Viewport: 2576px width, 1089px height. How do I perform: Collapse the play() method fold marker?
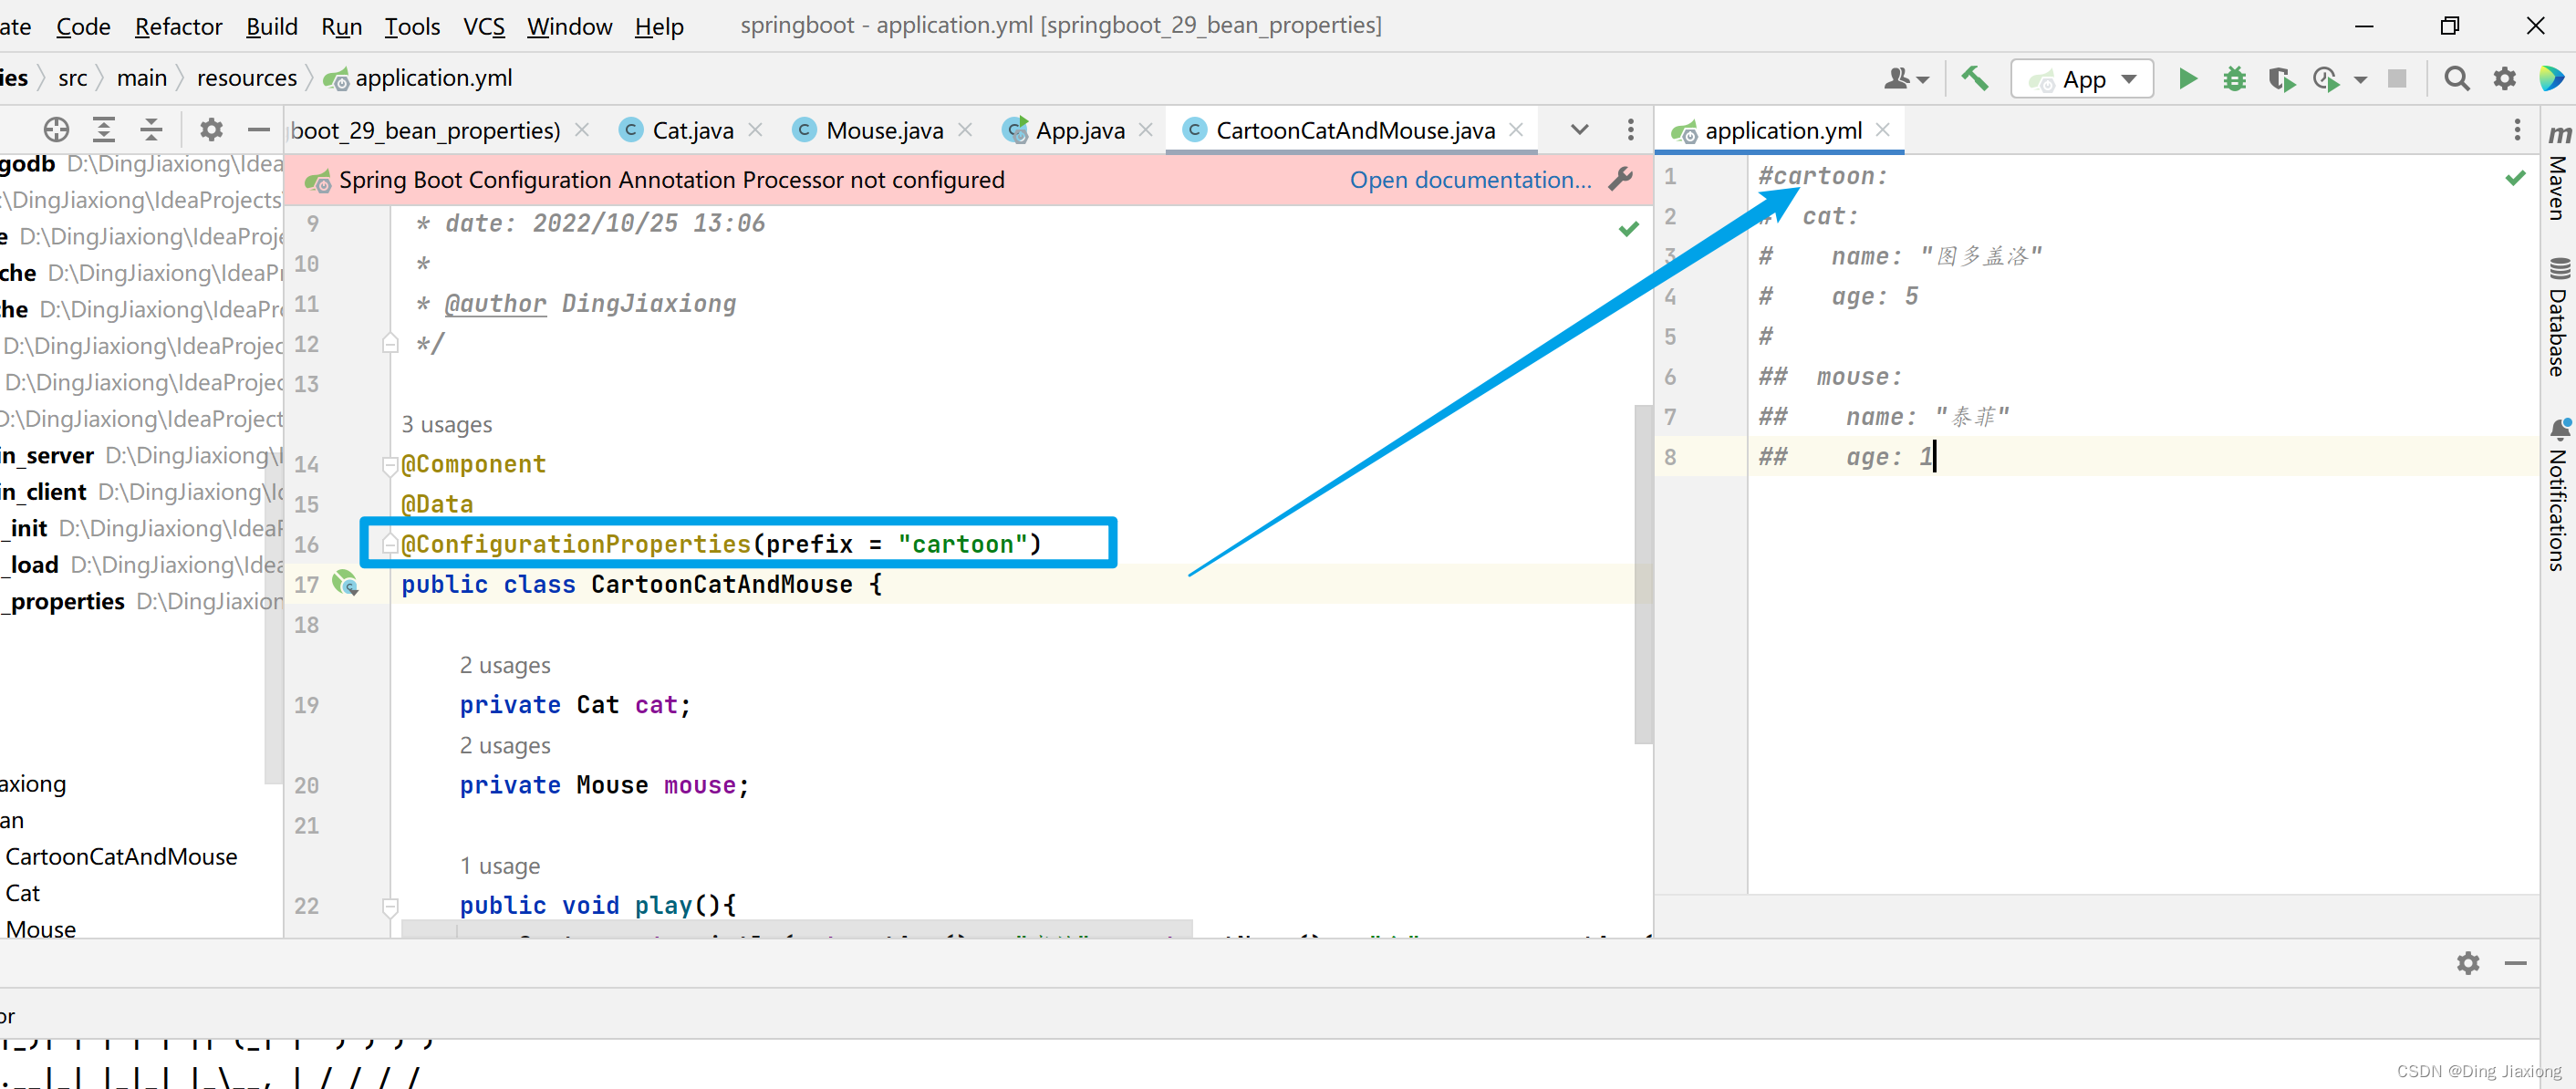click(x=390, y=906)
